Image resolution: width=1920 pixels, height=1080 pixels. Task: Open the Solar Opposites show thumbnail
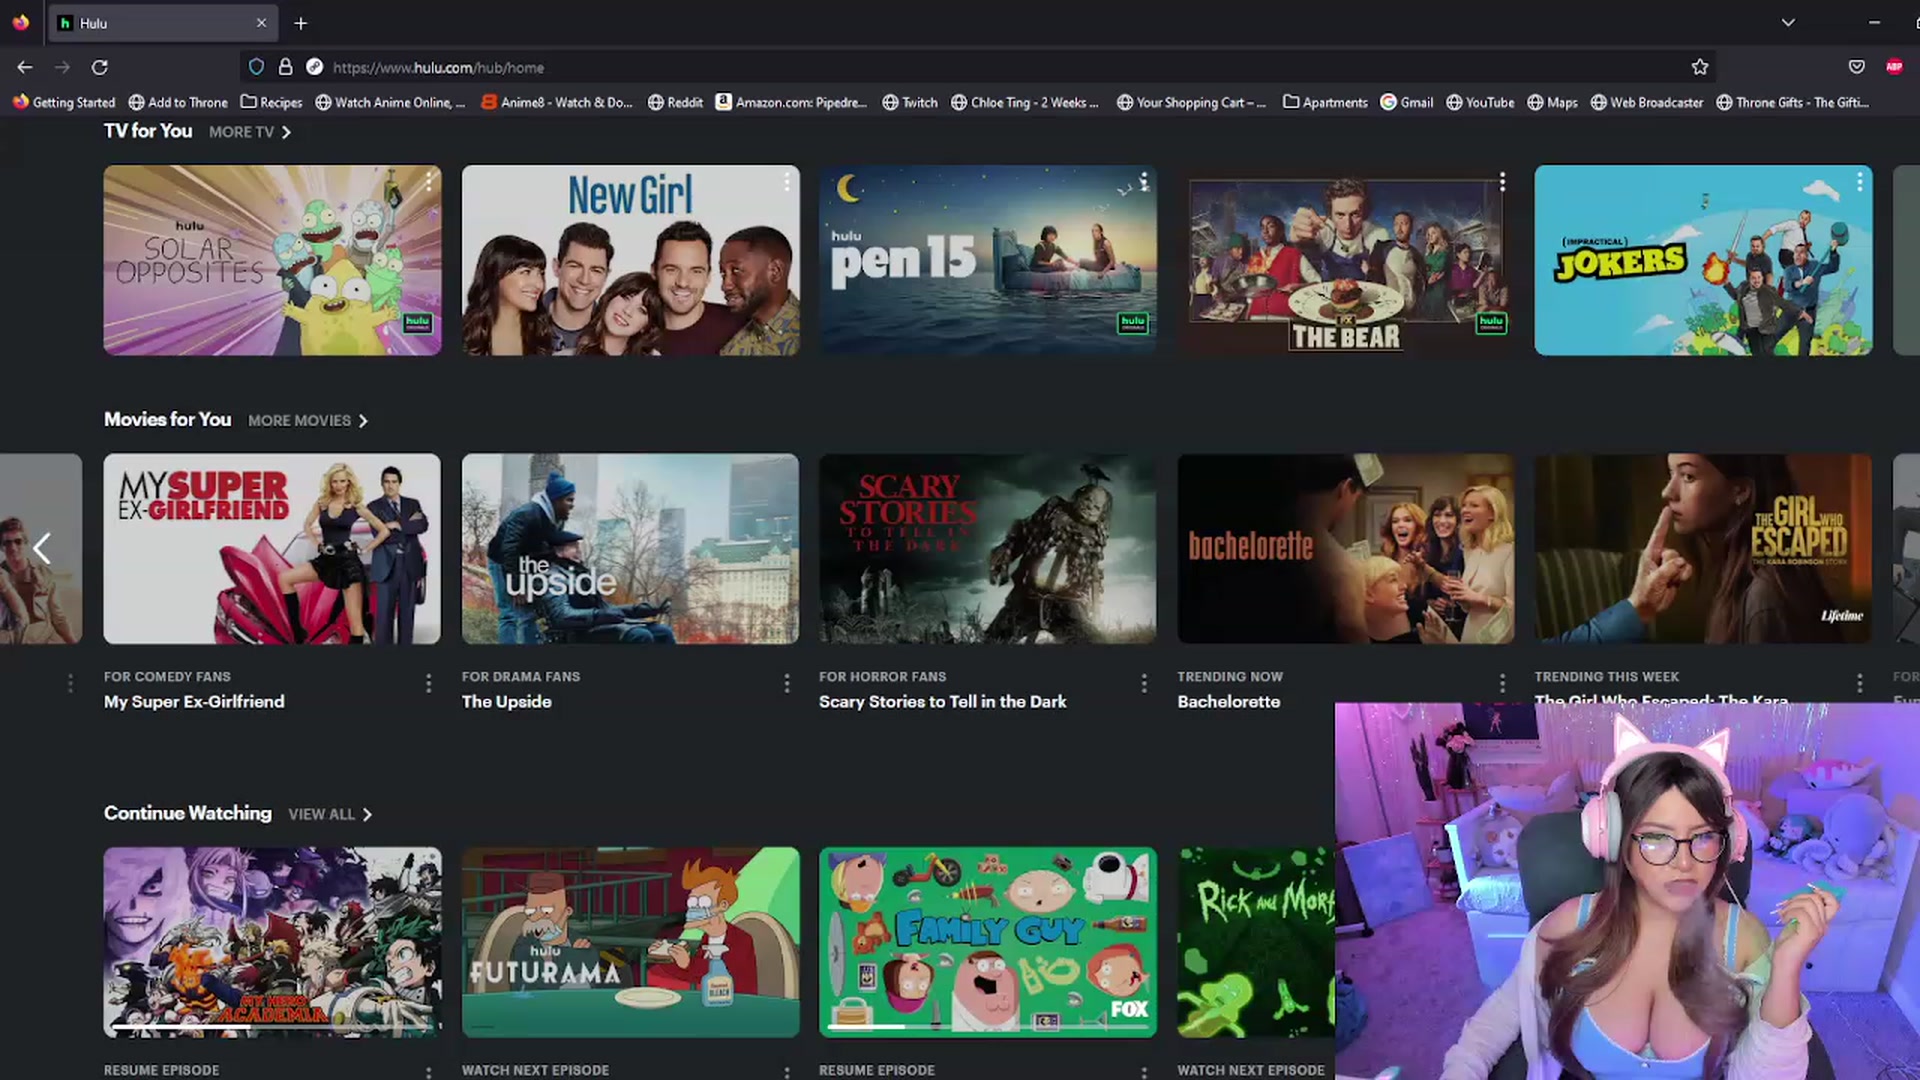point(272,260)
